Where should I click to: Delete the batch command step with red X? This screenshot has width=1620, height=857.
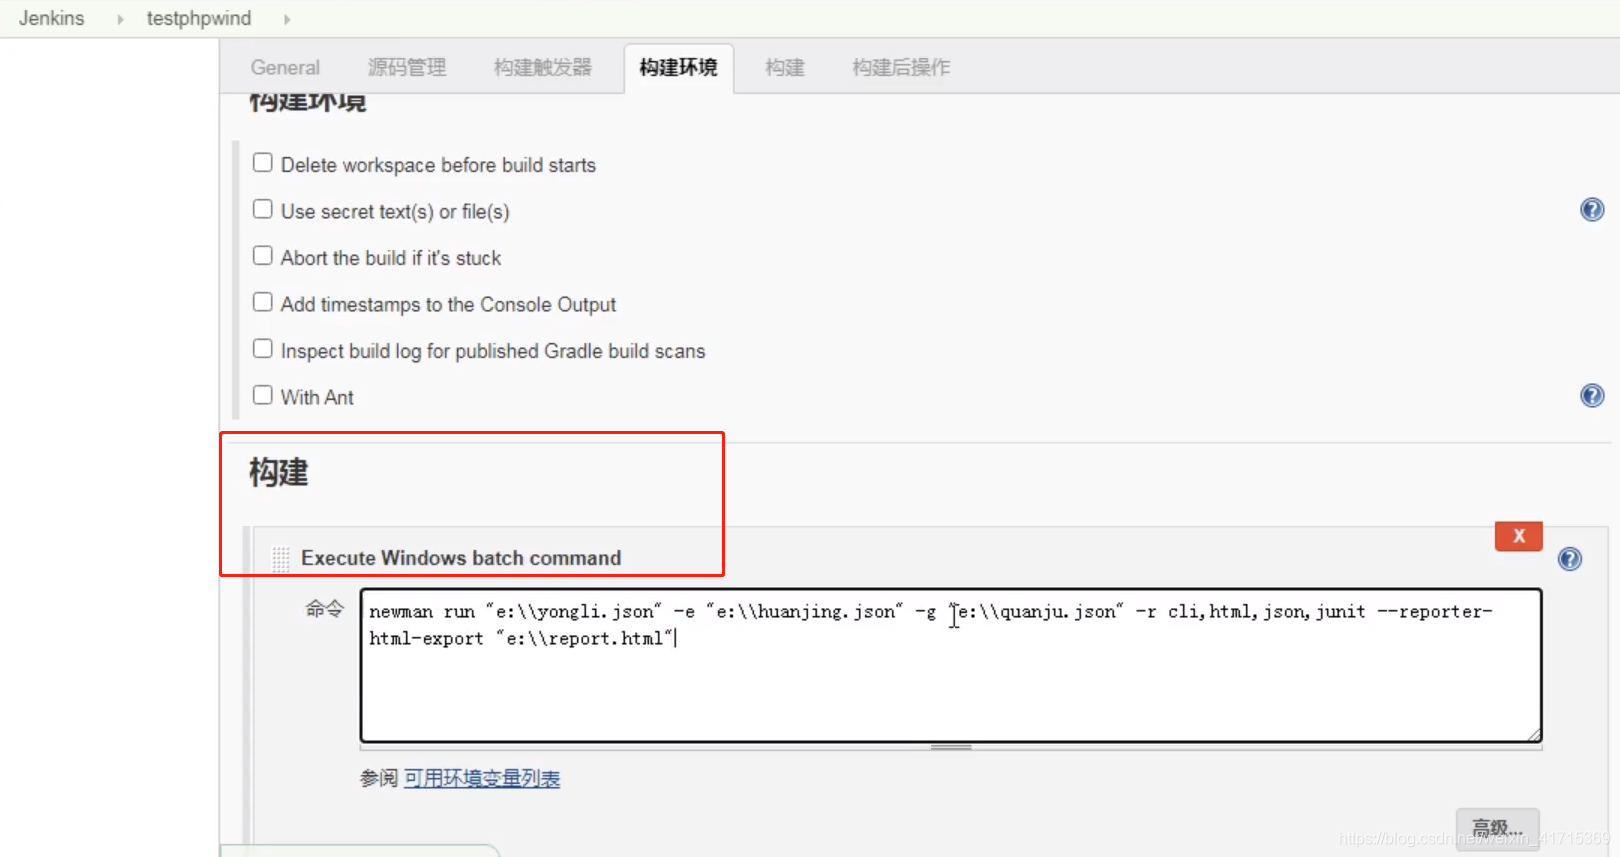1519,536
